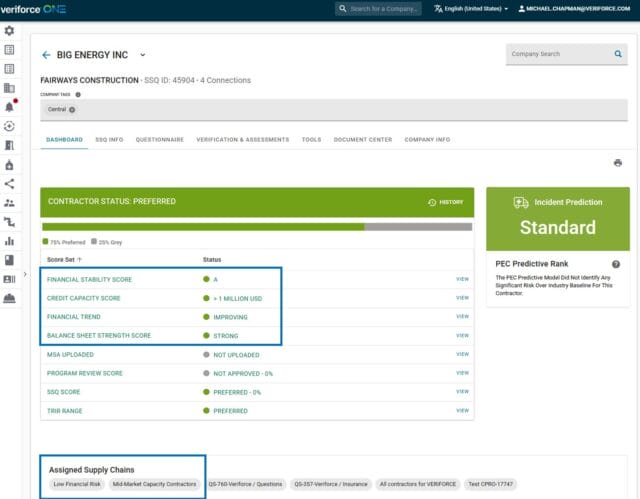Screen dimensions: 640x499
Task: Open Program Review Score link
Action: 84,373
